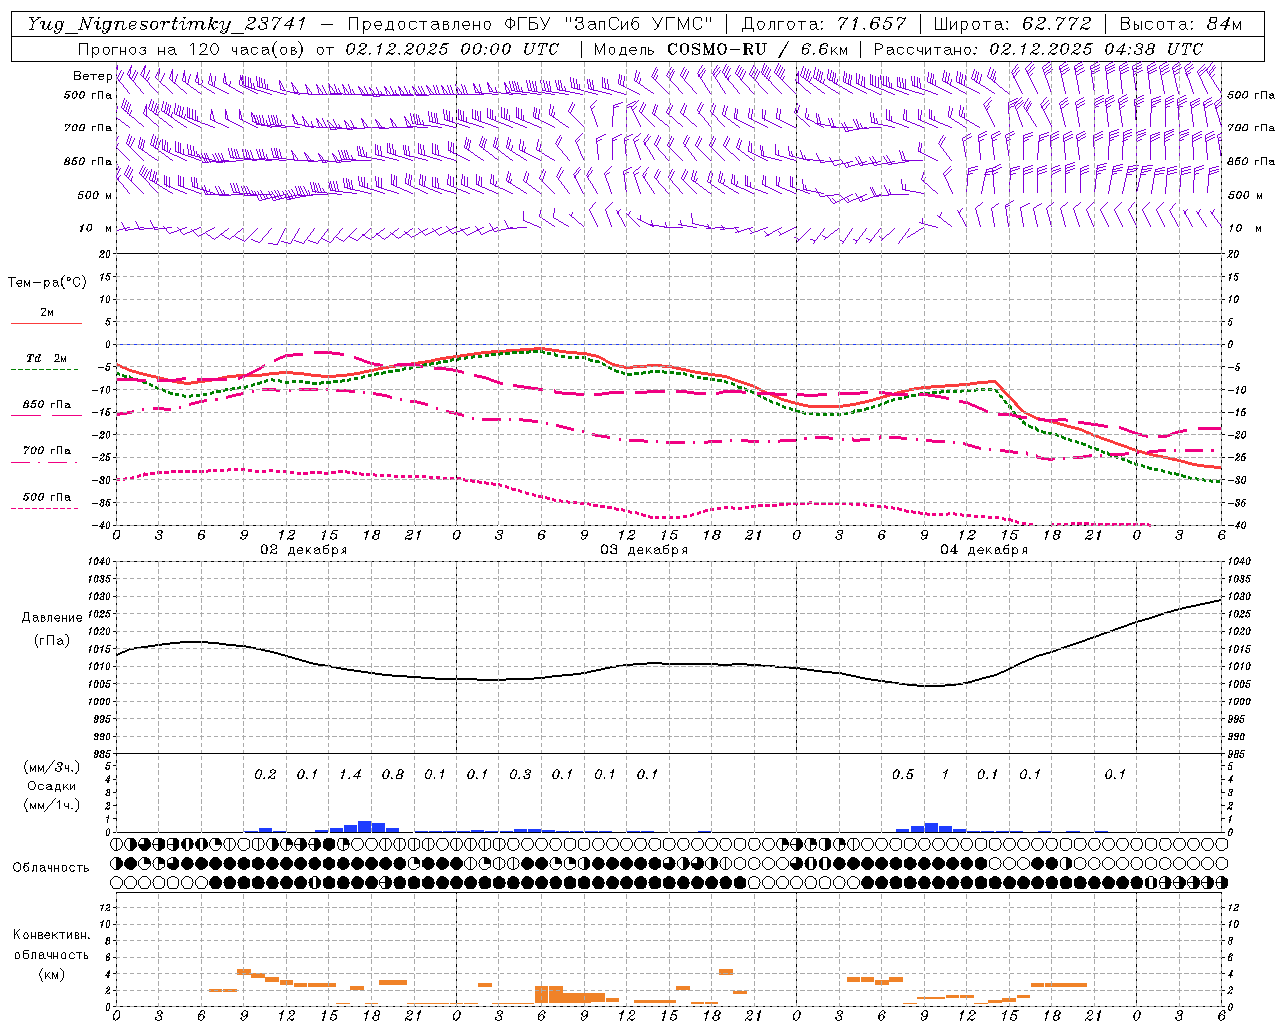
Task: Click the (км) unit under convective cloud label
Action: click(52, 974)
